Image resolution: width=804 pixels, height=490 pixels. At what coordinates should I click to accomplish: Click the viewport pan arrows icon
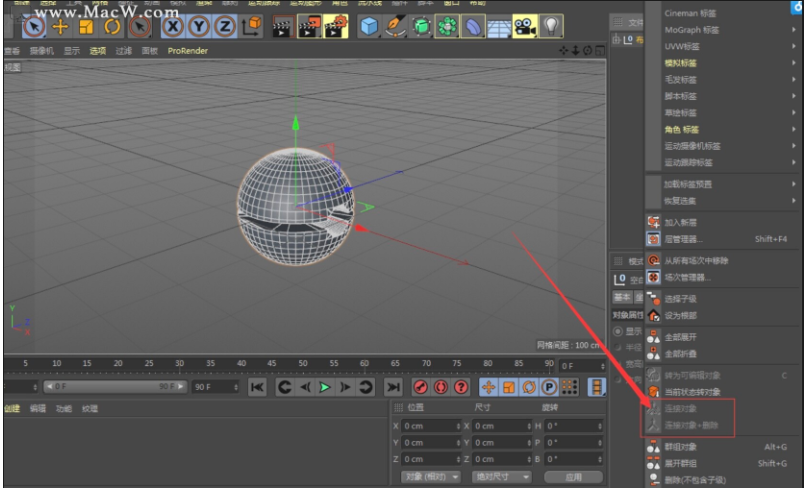tap(564, 50)
